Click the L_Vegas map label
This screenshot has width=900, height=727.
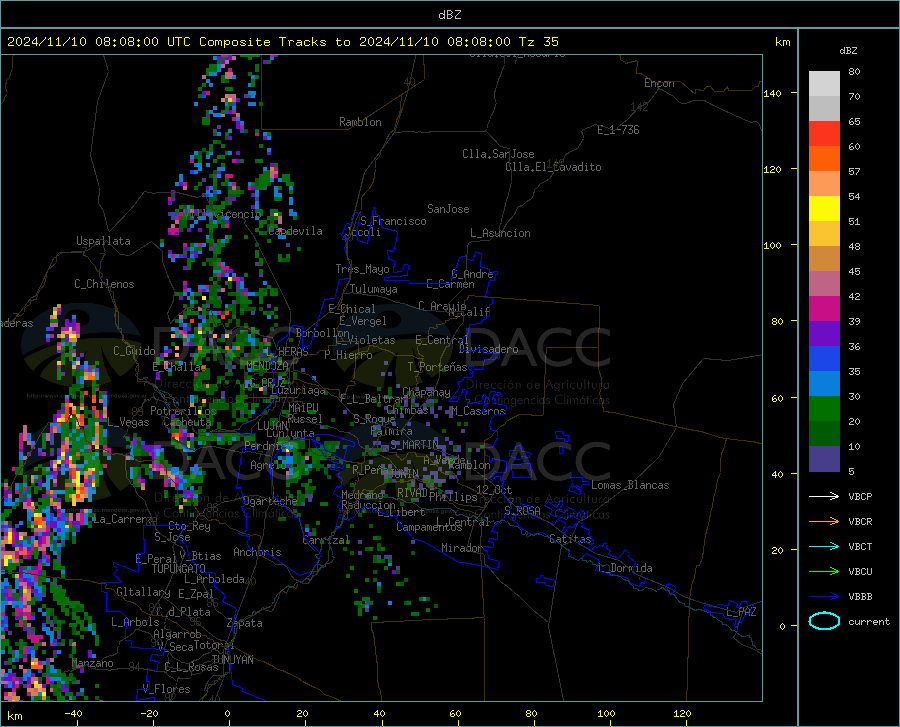click(x=128, y=422)
